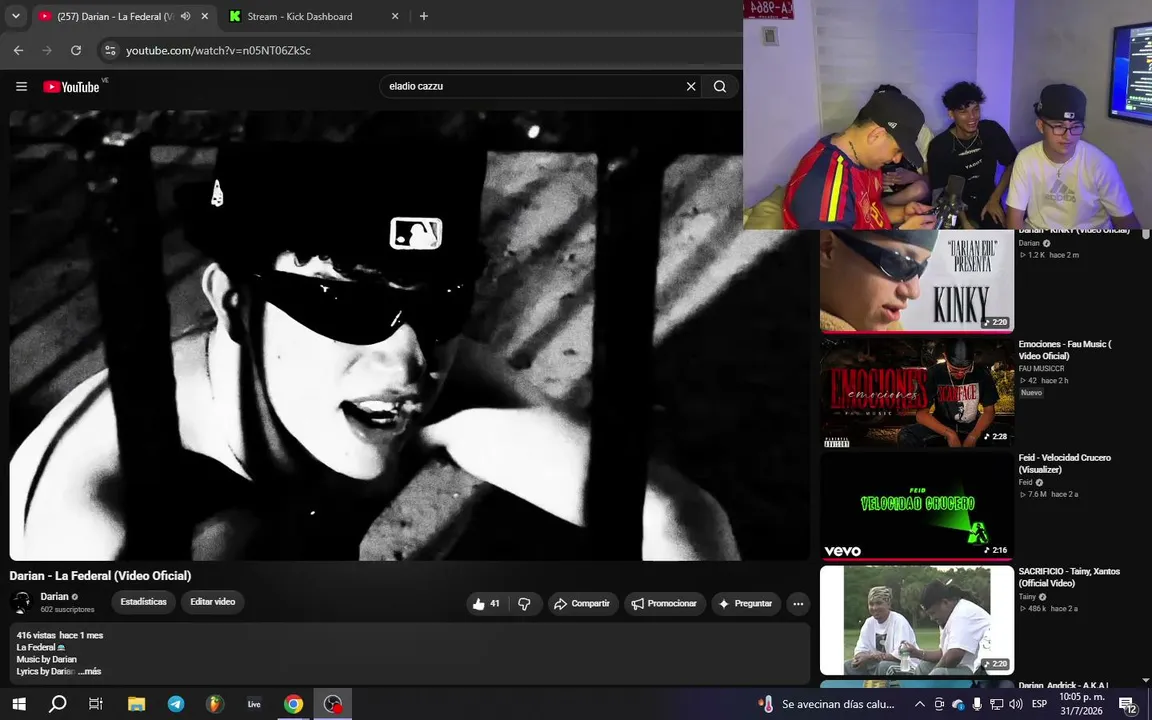
Task: Open microphone icon in system tray
Action: tap(976, 704)
